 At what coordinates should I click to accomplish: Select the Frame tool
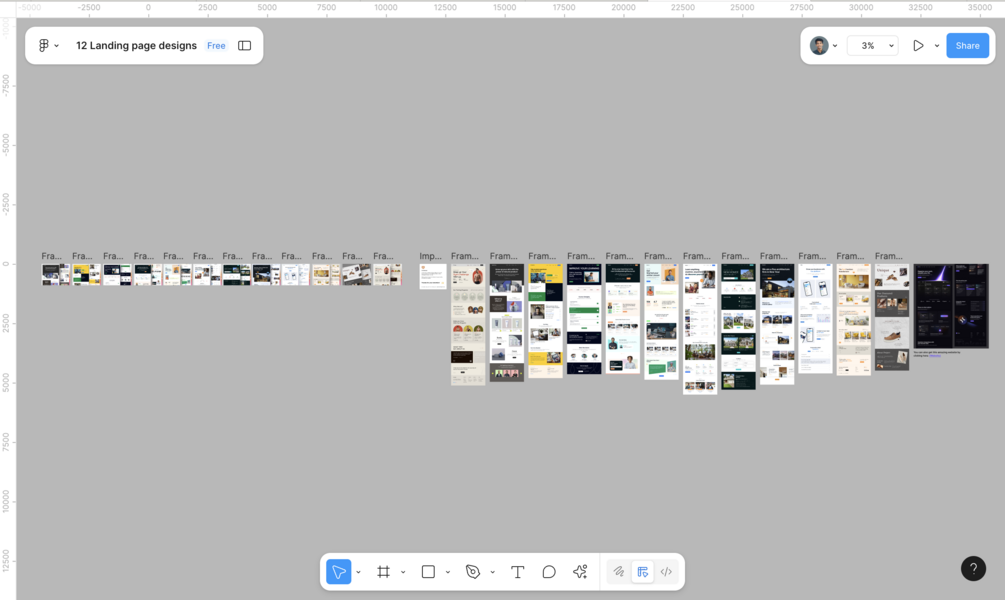click(383, 572)
